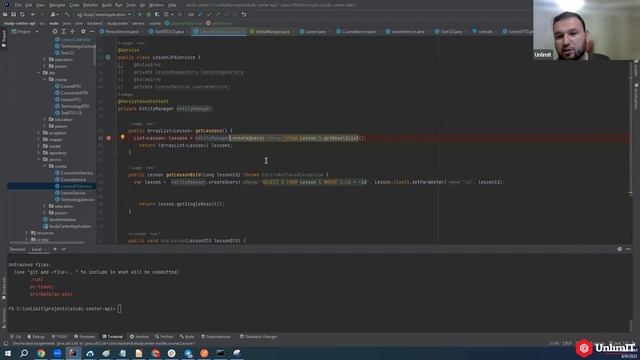Viewport: 640px width, 360px height.
Task: Open the StudyCenterApplication run configuration dropdown
Action: [x=104, y=14]
